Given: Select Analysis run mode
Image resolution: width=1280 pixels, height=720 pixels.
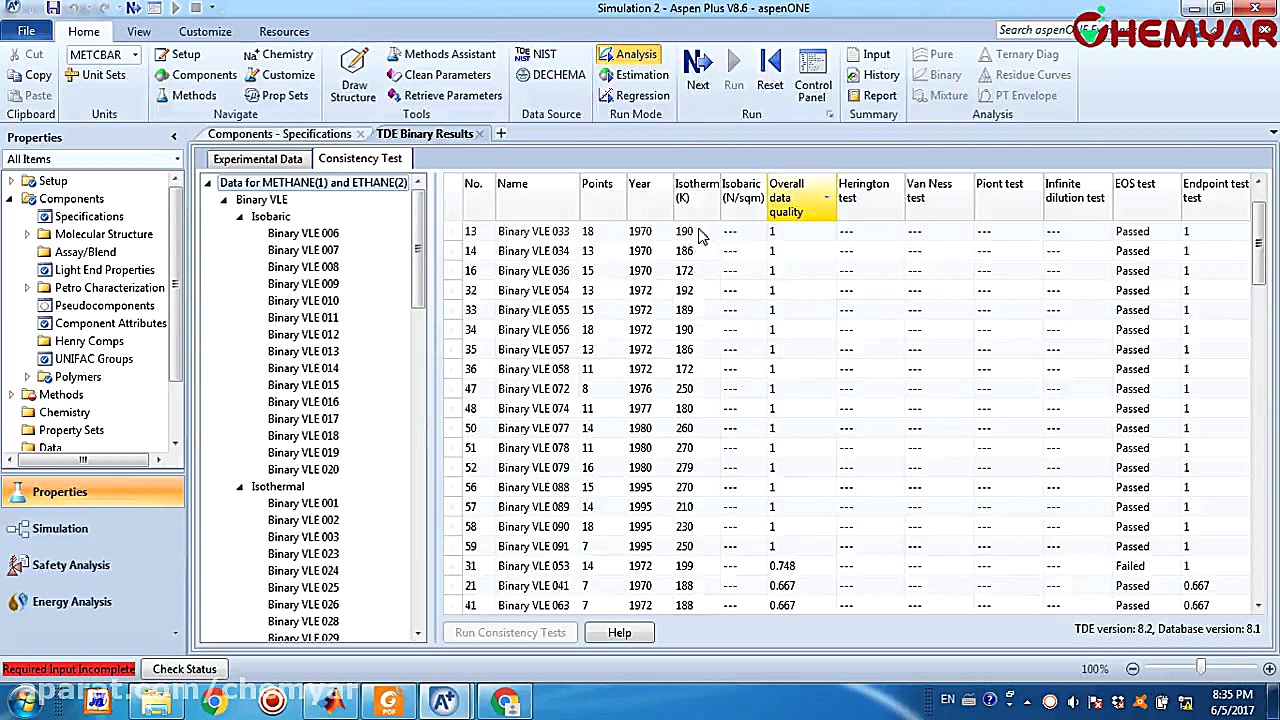Looking at the screenshot, I should 627,54.
